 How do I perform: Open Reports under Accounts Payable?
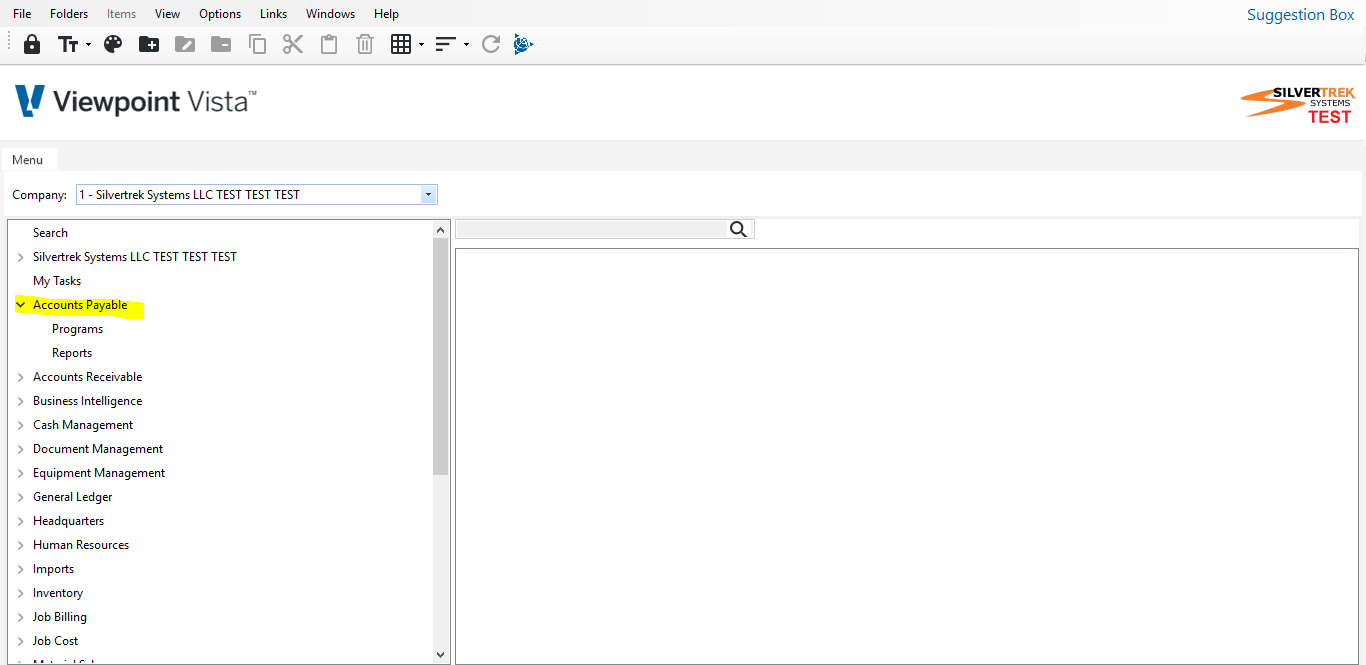(x=72, y=353)
